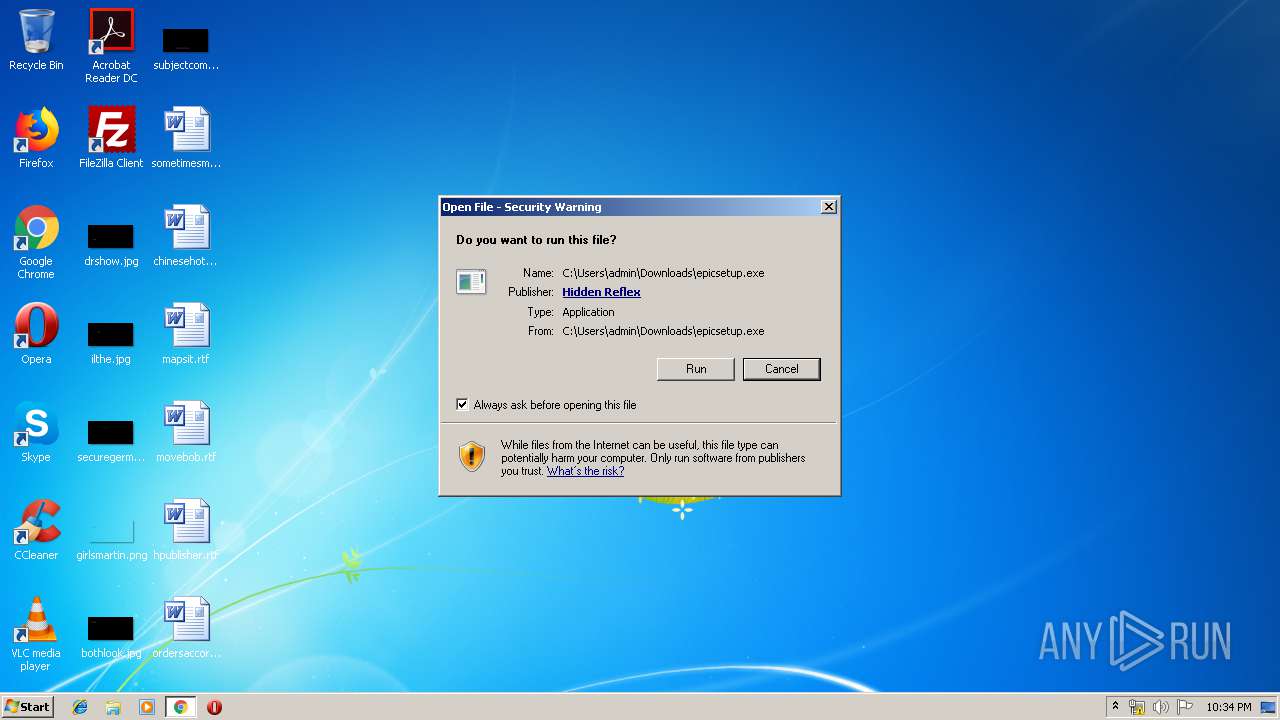Select the drshow.jpg image file
Image resolution: width=1280 pixels, height=720 pixels.
click(111, 244)
